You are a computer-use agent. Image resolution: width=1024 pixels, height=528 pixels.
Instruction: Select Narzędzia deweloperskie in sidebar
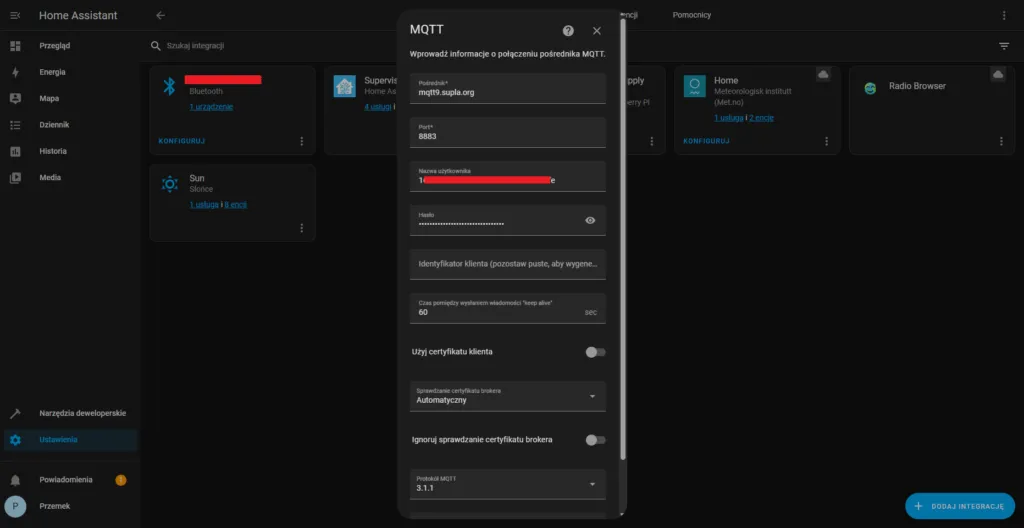pos(83,414)
